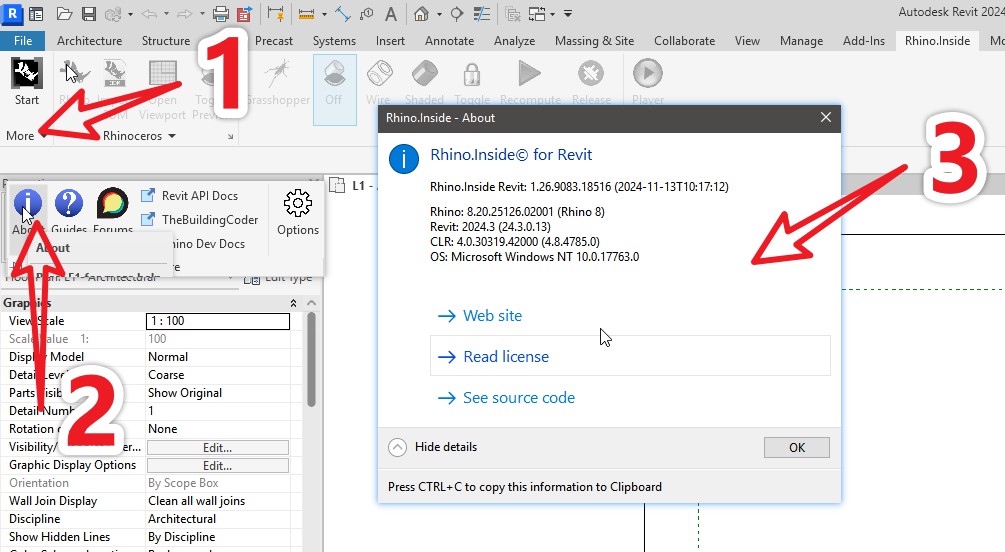
Task: Open the Undo history dropdown arrow
Action: pos(166,13)
